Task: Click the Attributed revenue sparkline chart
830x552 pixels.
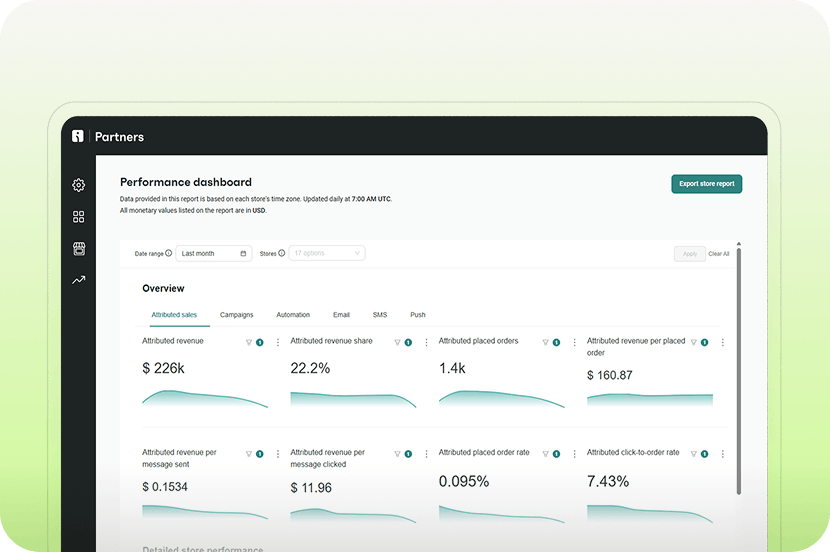Action: [x=205, y=397]
